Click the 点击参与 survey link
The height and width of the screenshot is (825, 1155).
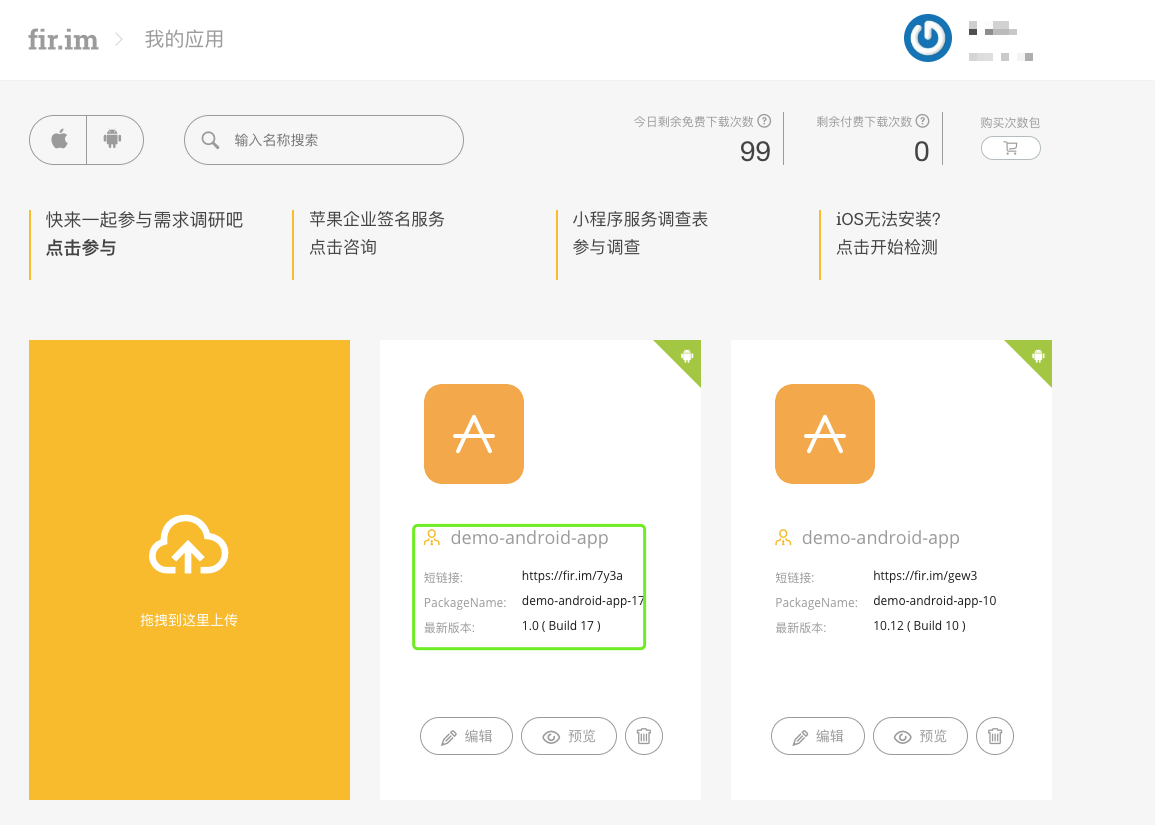coord(81,248)
